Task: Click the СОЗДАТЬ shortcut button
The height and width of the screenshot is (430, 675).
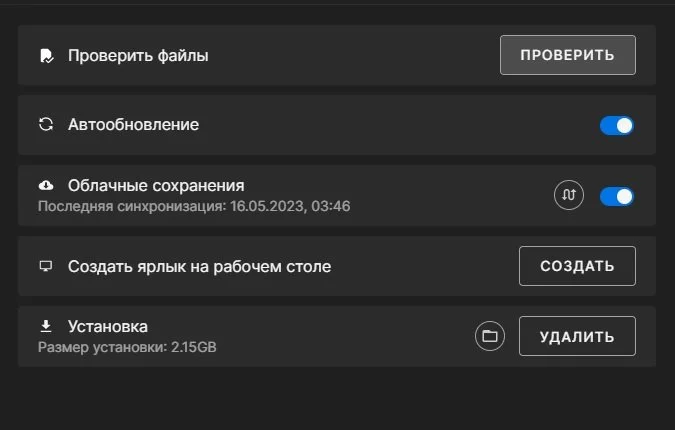Action: [x=577, y=266]
